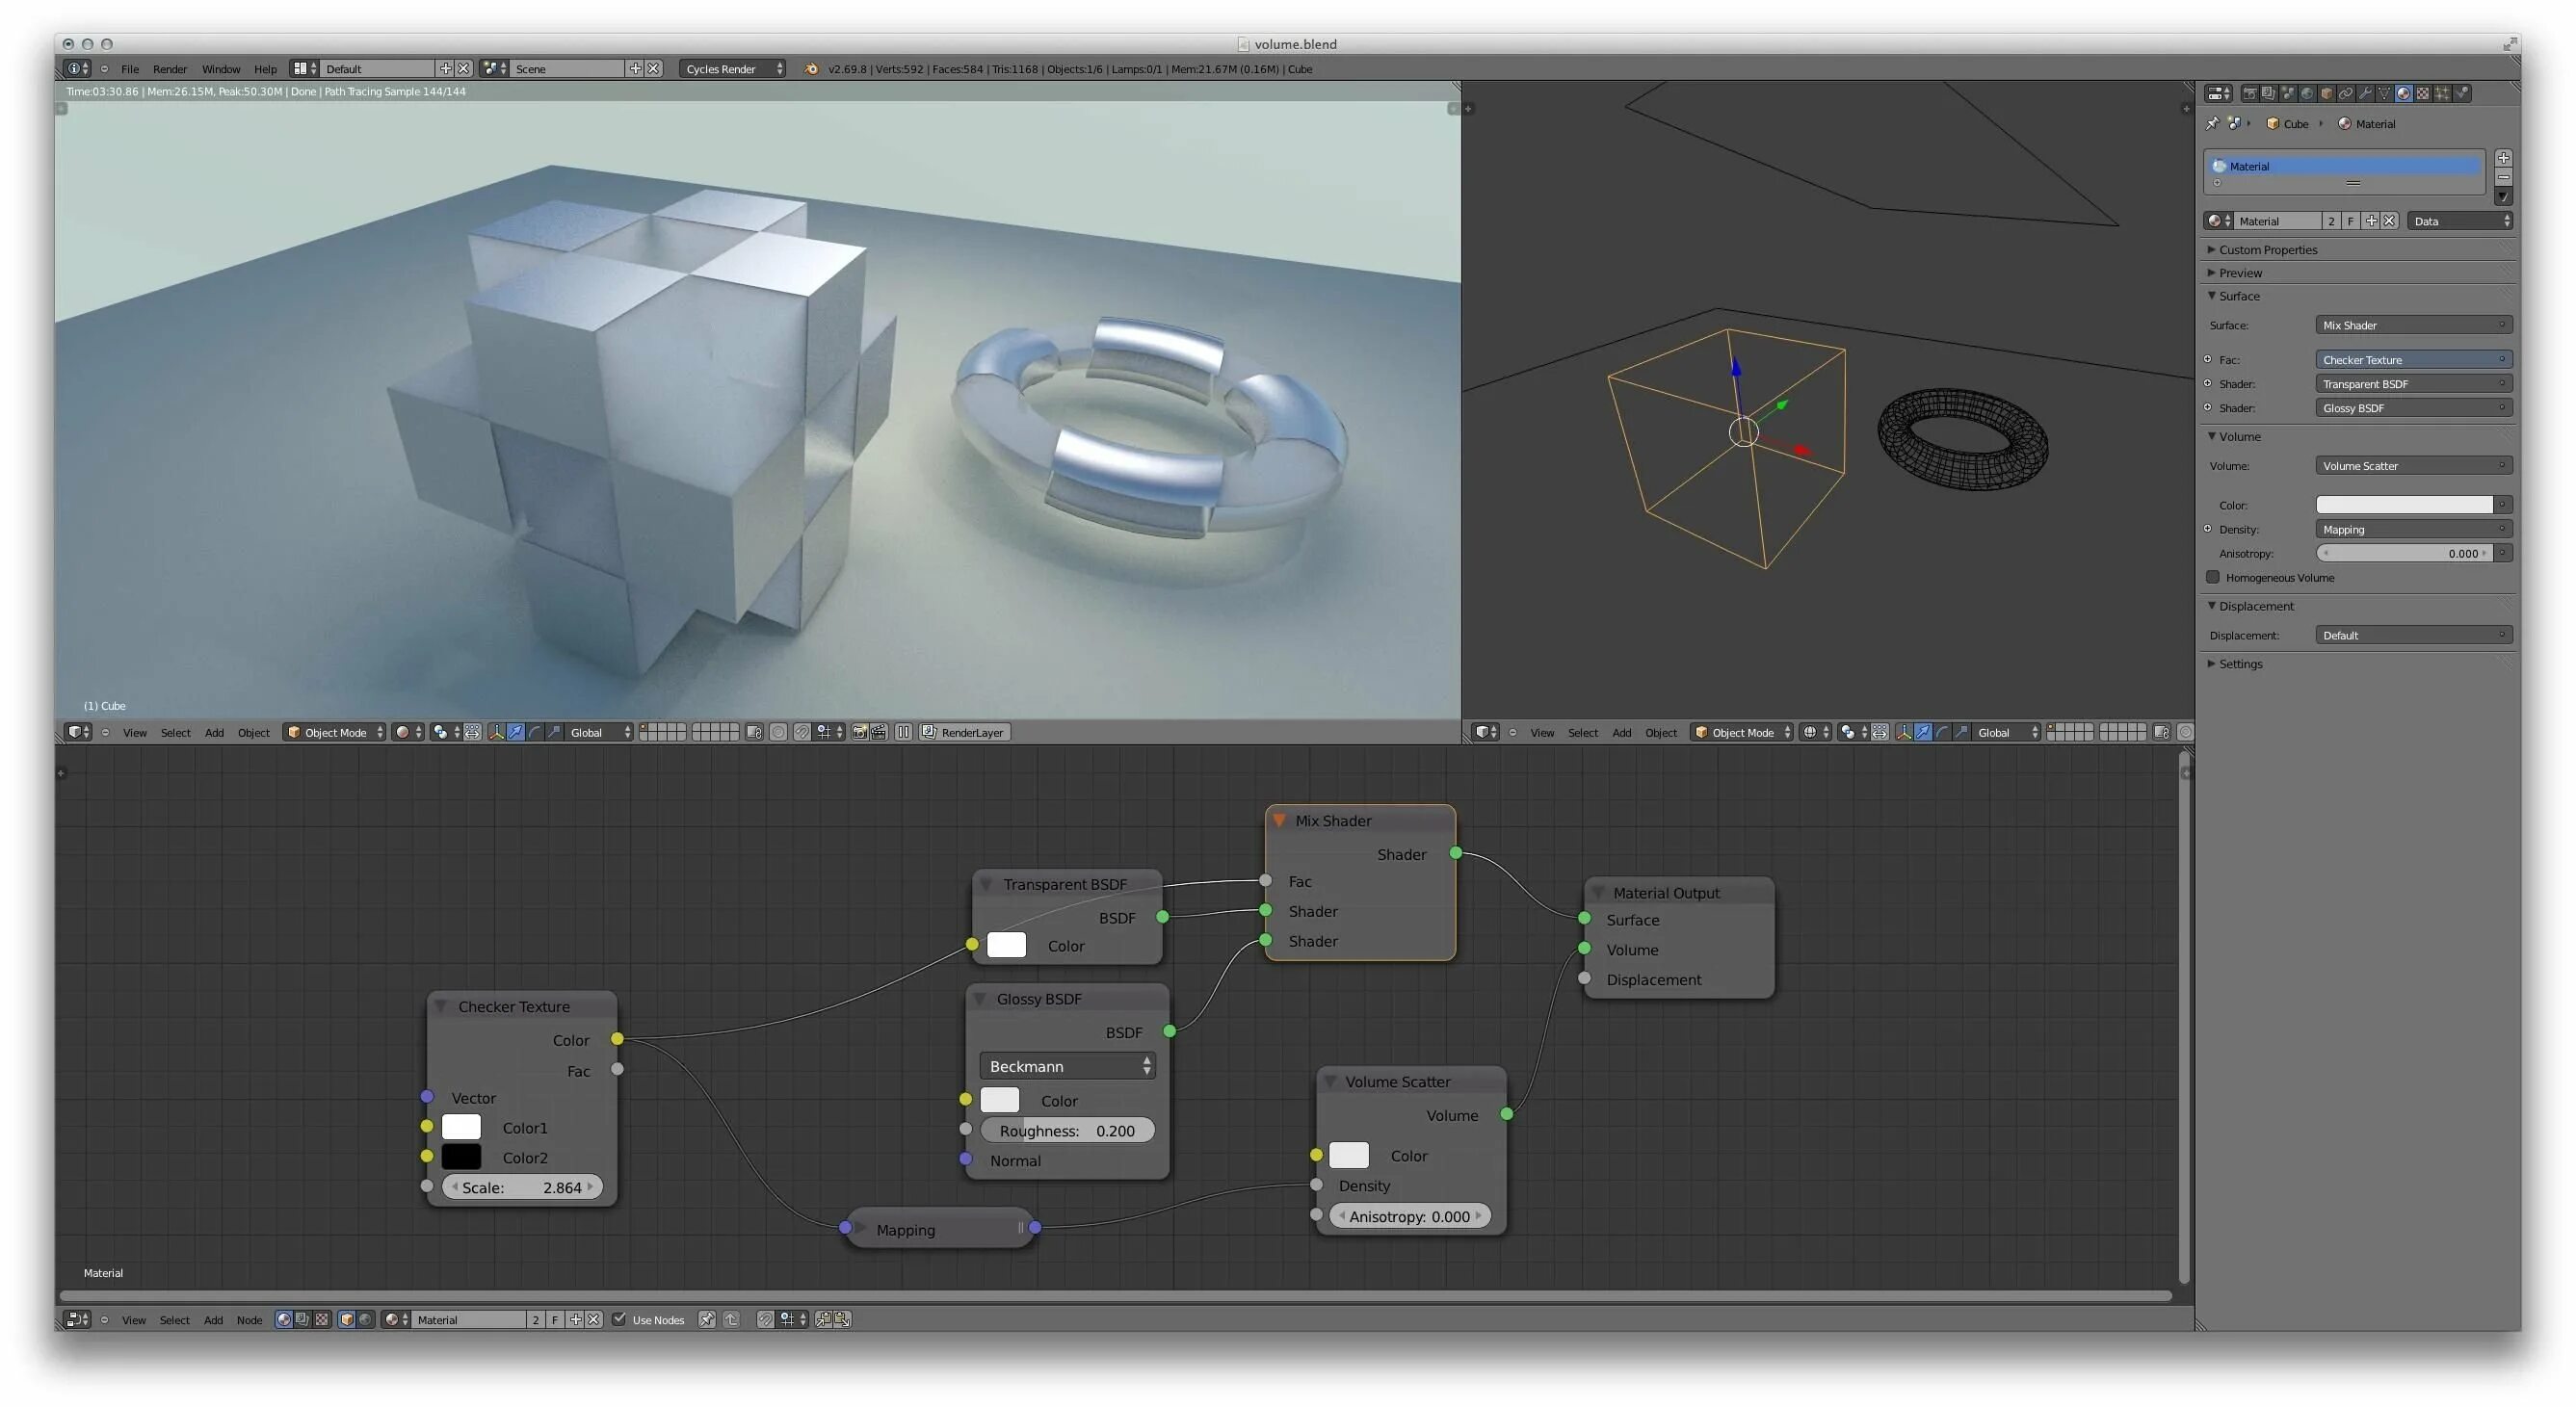The height and width of the screenshot is (1407, 2576).
Task: Click the Checker Texture Fac link button
Action: (x=2413, y=359)
